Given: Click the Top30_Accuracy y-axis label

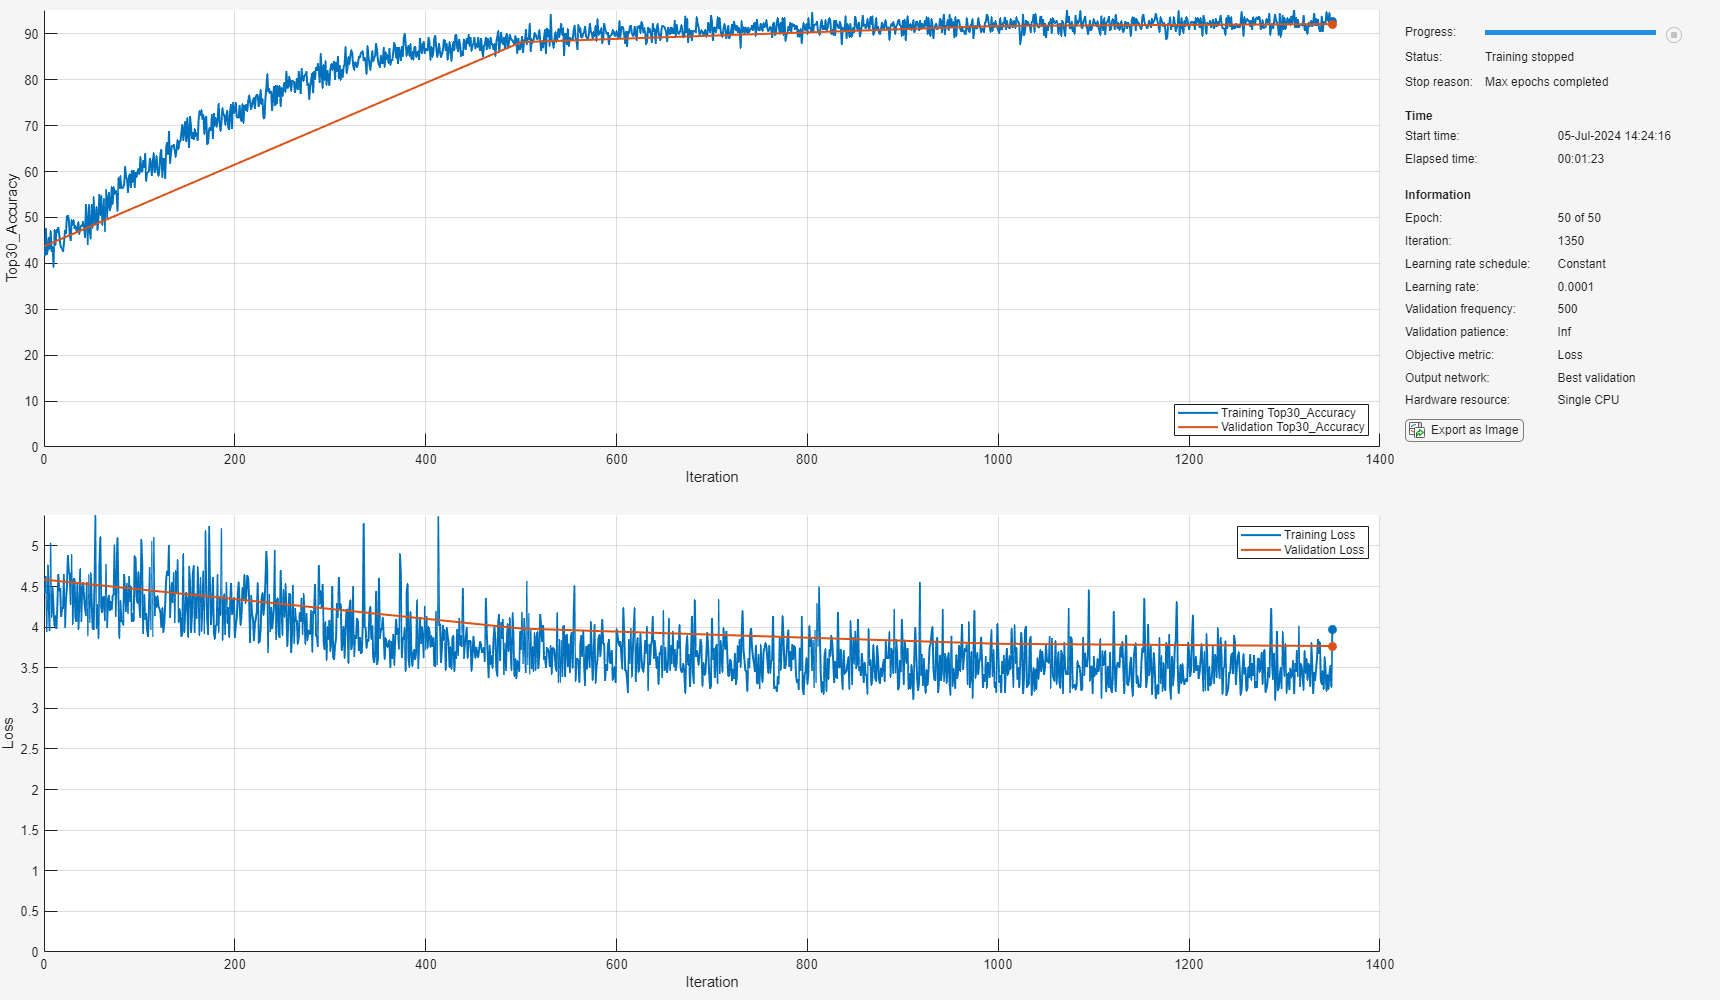Looking at the screenshot, I should tap(12, 227).
